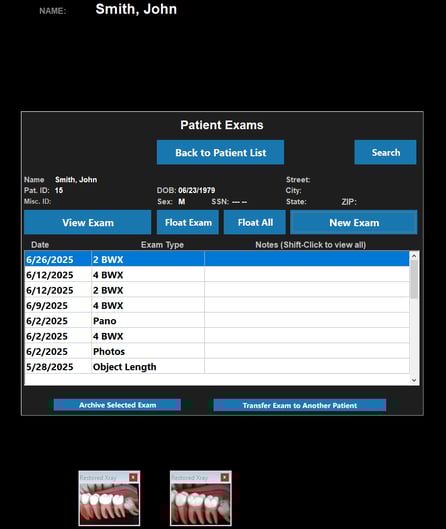Go back to the patient list
This screenshot has width=446, height=529.
[x=220, y=152]
